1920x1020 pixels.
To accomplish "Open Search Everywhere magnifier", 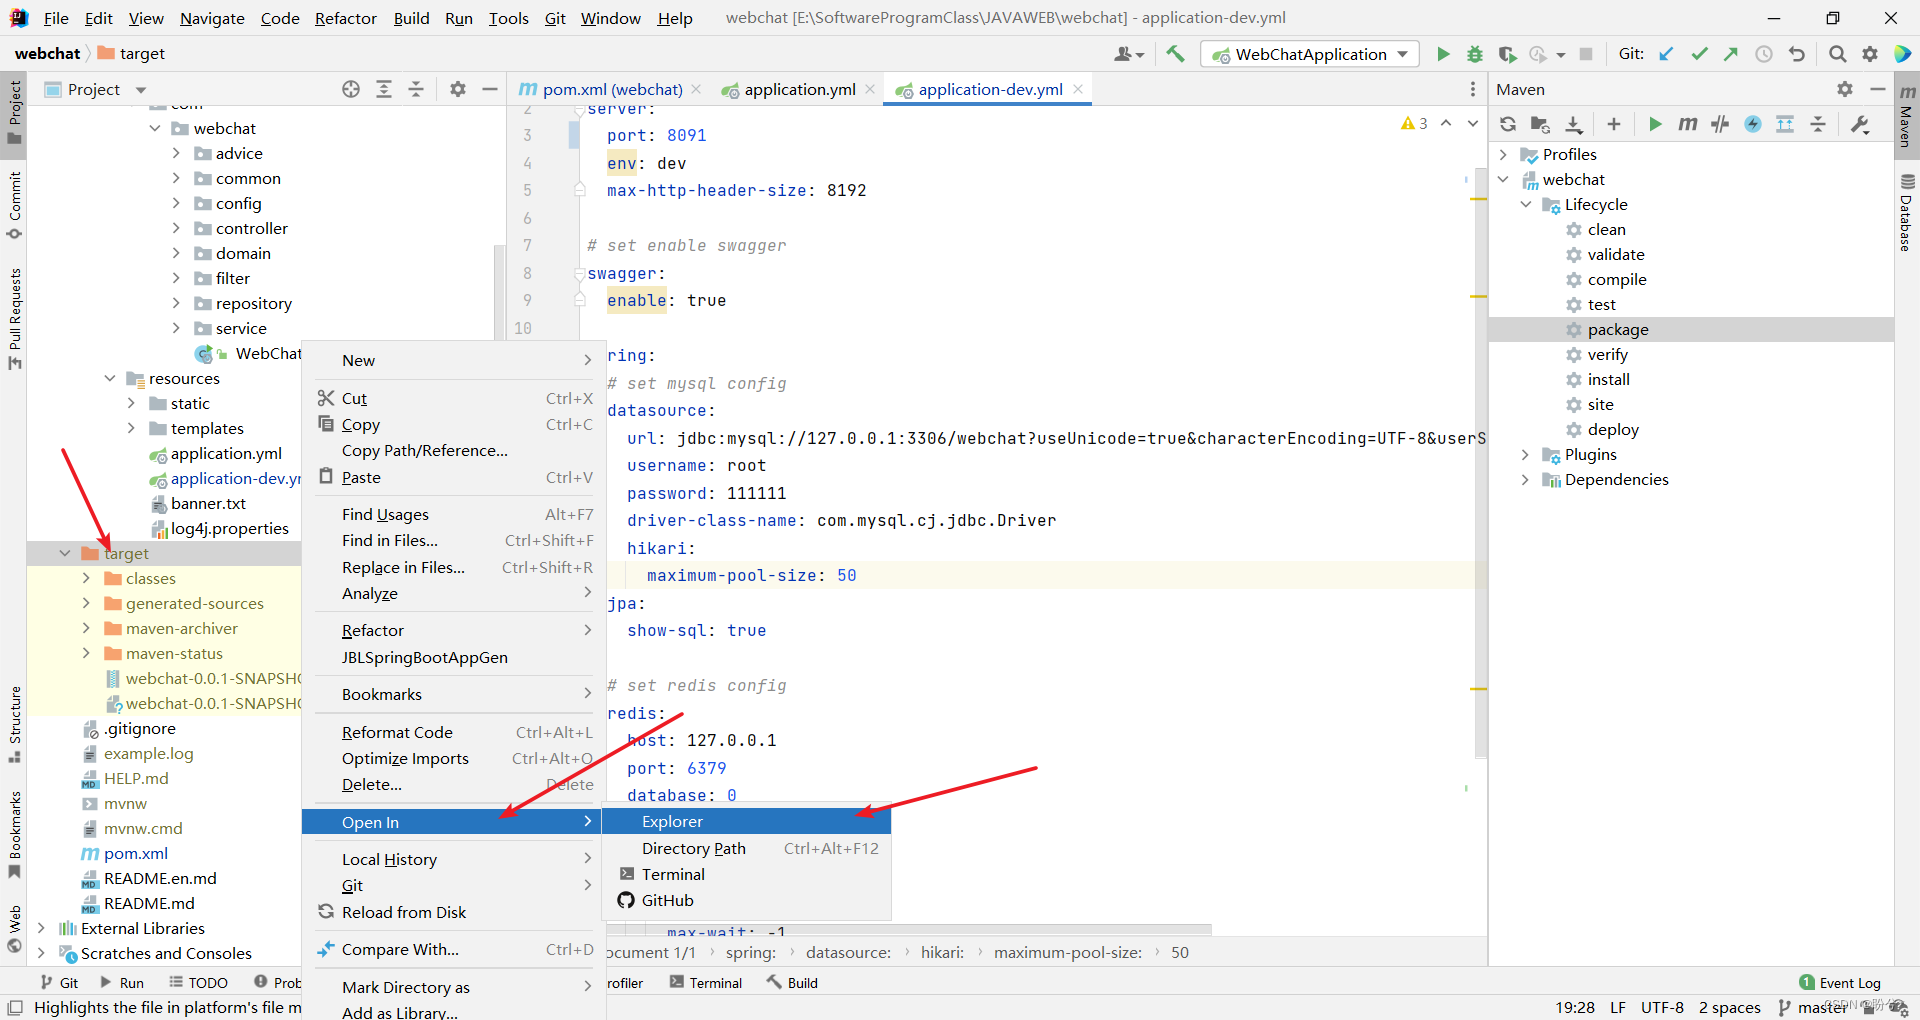I will pyautogui.click(x=1837, y=54).
